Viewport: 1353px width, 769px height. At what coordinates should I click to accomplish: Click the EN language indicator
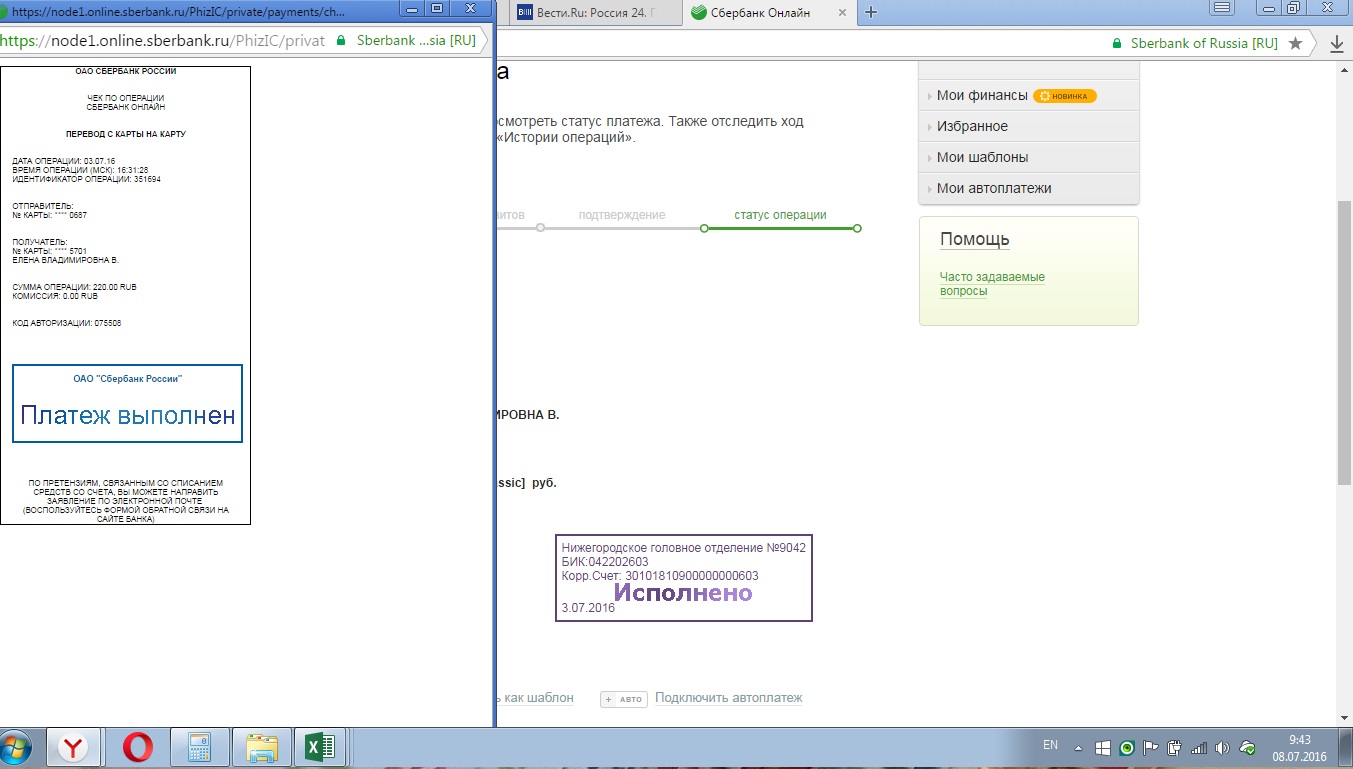(x=1050, y=745)
